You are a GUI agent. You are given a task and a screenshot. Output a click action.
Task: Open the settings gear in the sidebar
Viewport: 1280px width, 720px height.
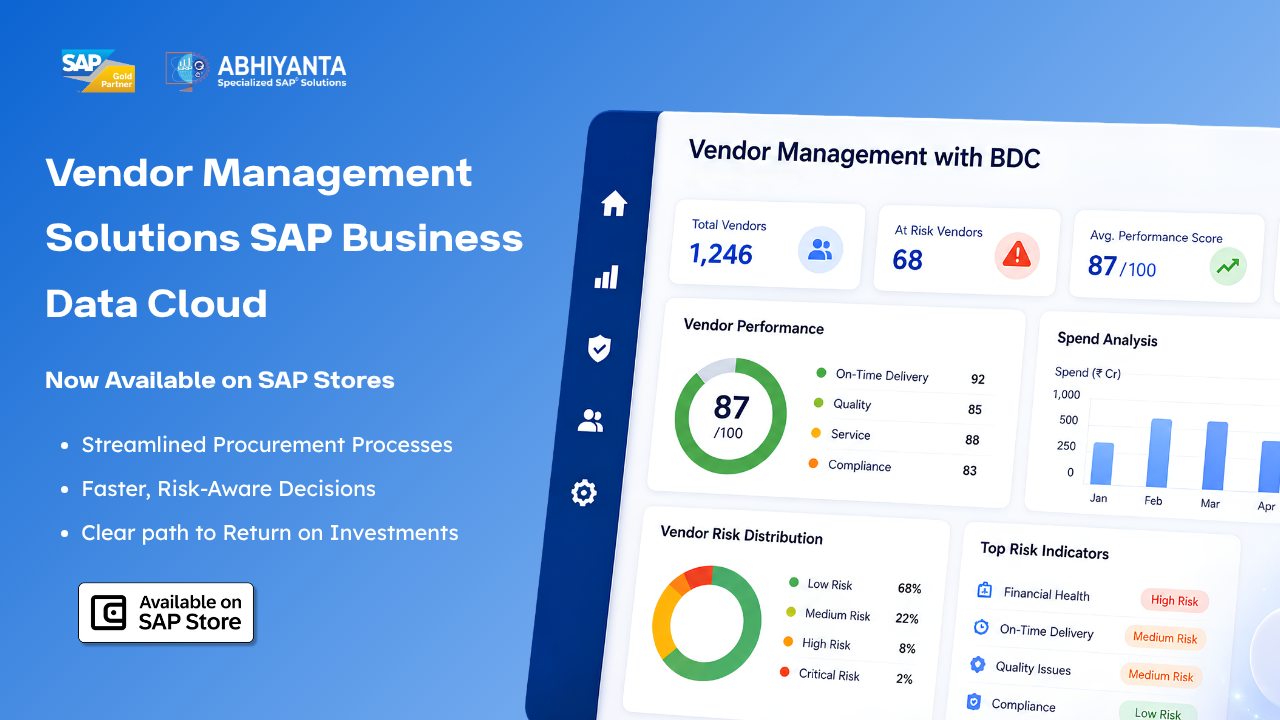[x=584, y=492]
